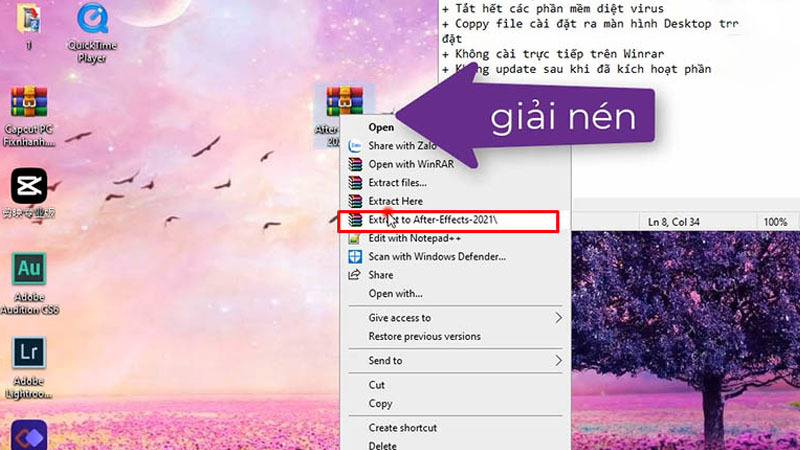Choose Open with... entry

(395, 293)
